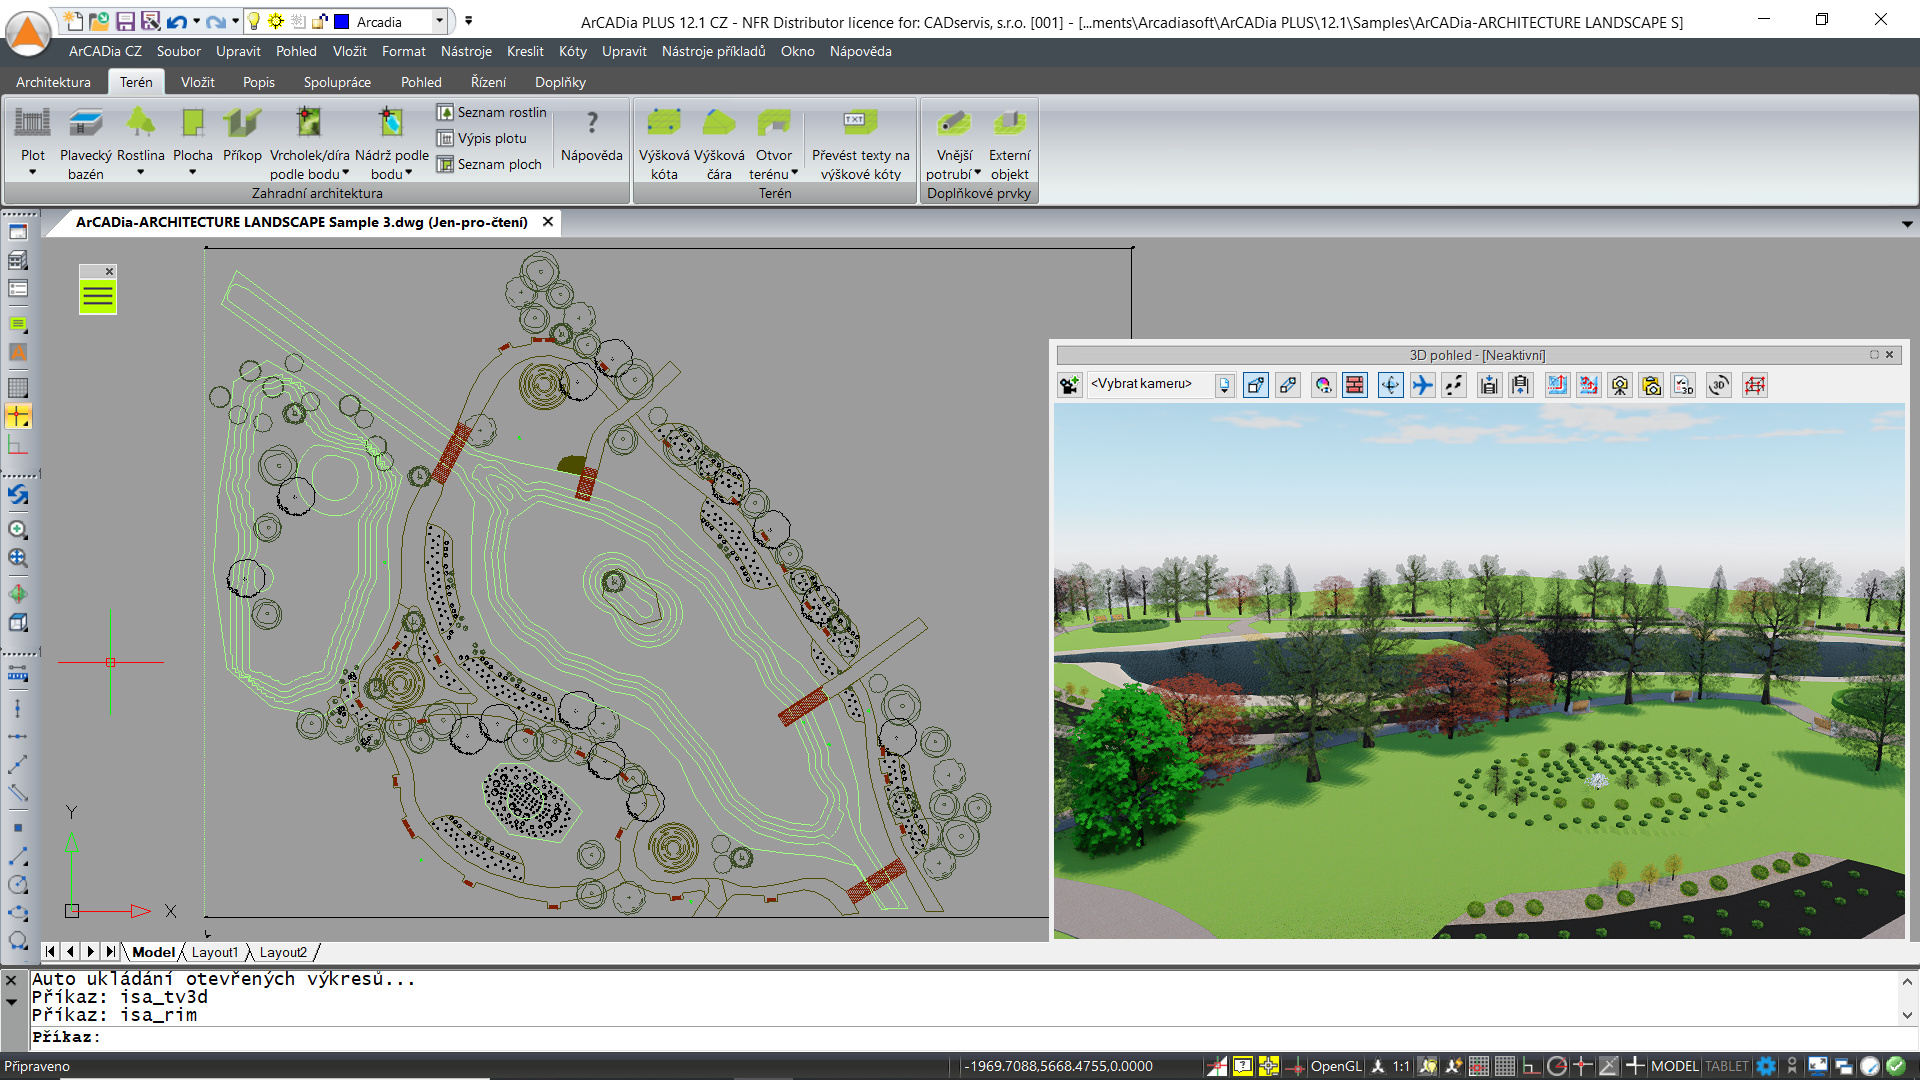Click the Nádrž podle bodu icon
The width and height of the screenshot is (1920, 1080).
click(391, 123)
